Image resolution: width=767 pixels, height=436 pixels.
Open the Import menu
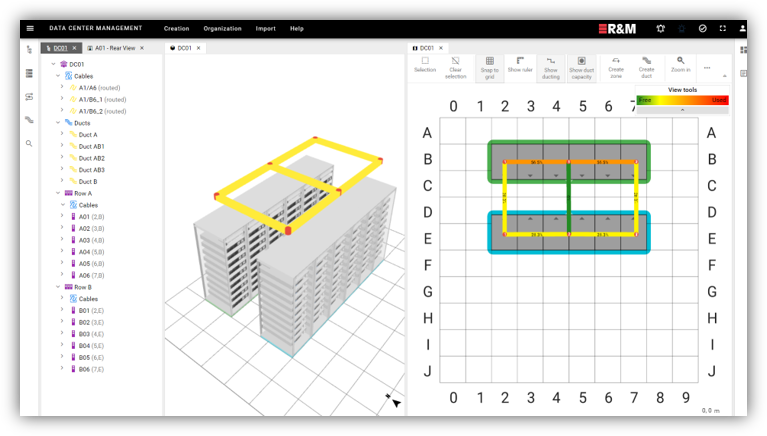(x=266, y=28)
